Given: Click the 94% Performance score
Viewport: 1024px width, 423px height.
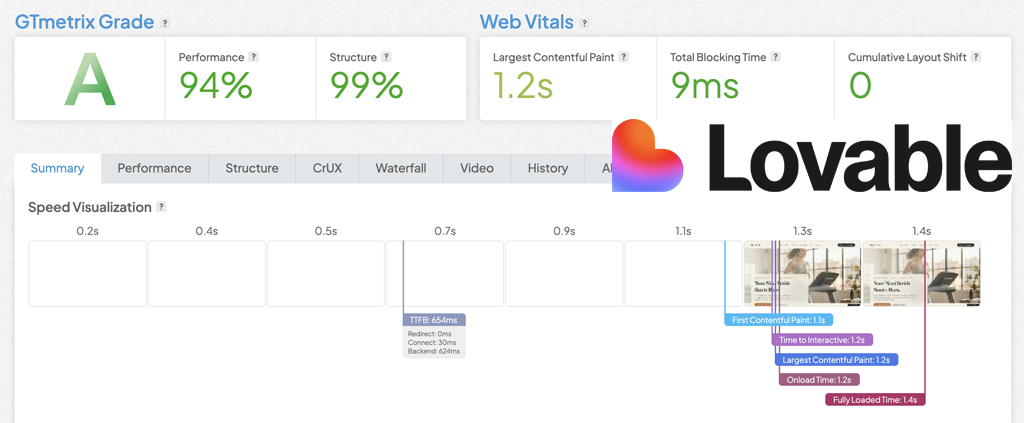Looking at the screenshot, I should pyautogui.click(x=216, y=86).
